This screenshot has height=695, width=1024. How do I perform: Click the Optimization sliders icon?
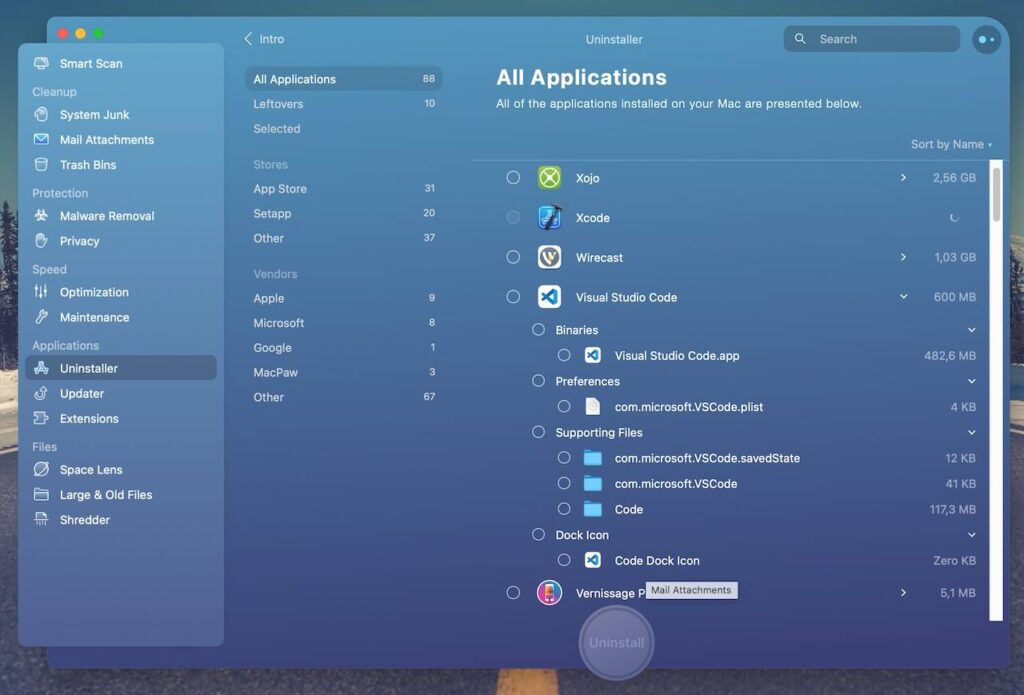click(41, 292)
